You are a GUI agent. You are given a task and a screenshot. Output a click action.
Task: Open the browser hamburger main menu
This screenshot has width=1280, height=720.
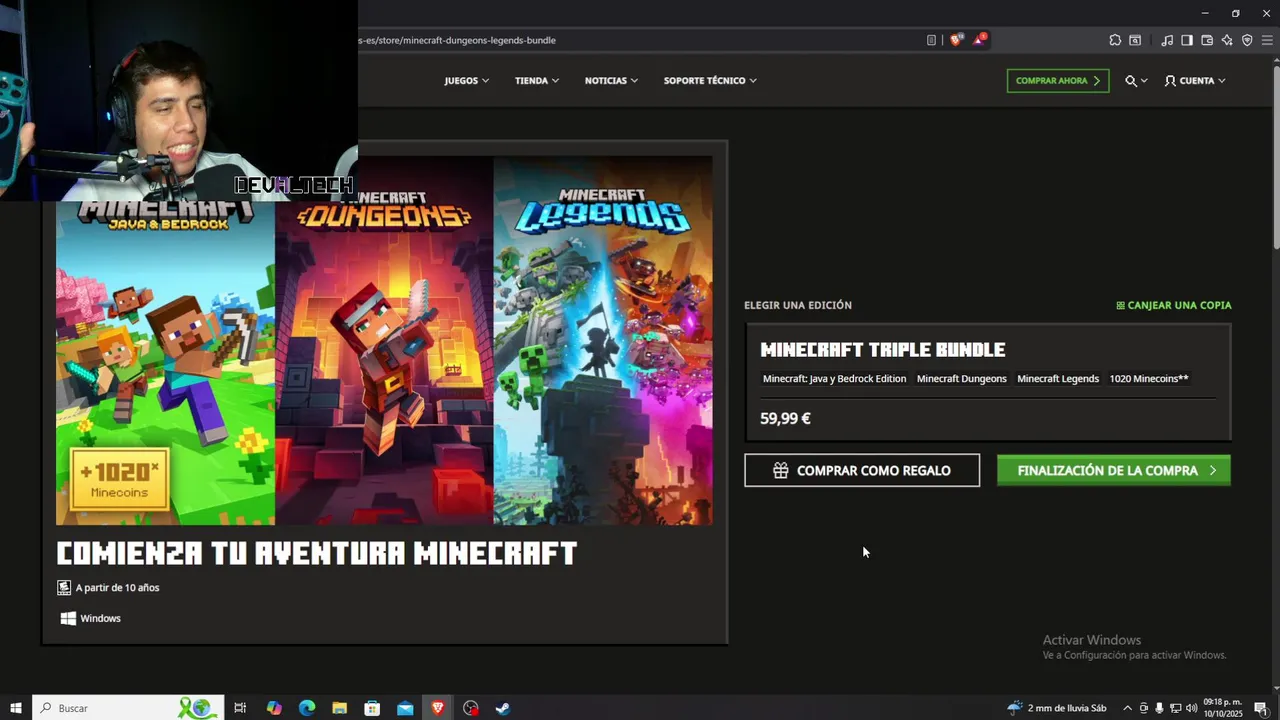pos(1267,40)
